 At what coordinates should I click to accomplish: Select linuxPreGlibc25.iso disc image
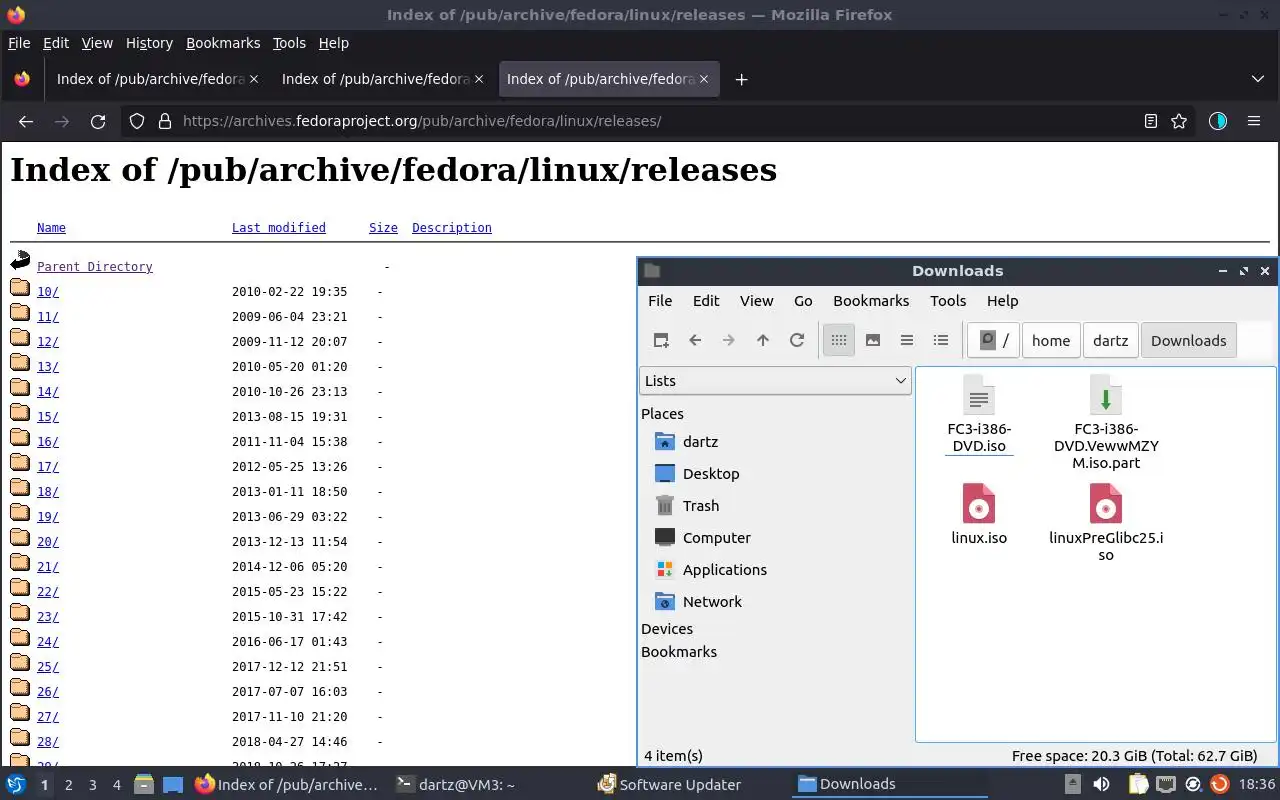pyautogui.click(x=1106, y=522)
